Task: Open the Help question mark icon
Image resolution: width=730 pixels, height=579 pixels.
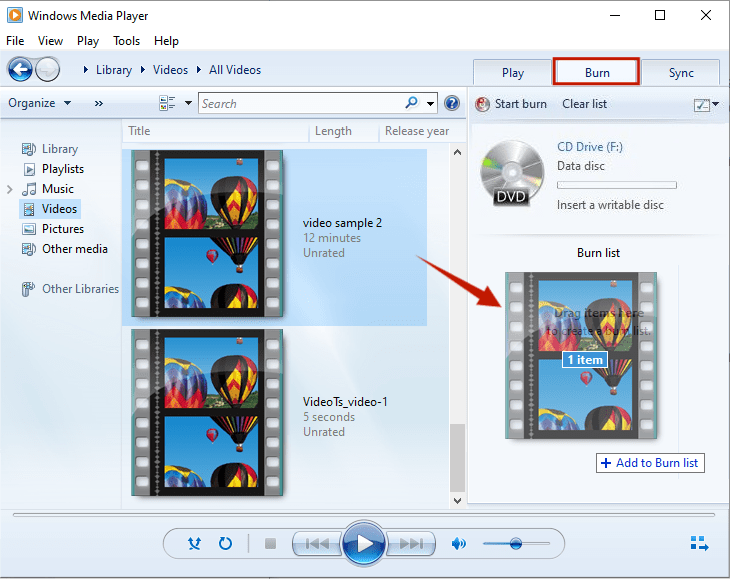Action: pos(452,104)
